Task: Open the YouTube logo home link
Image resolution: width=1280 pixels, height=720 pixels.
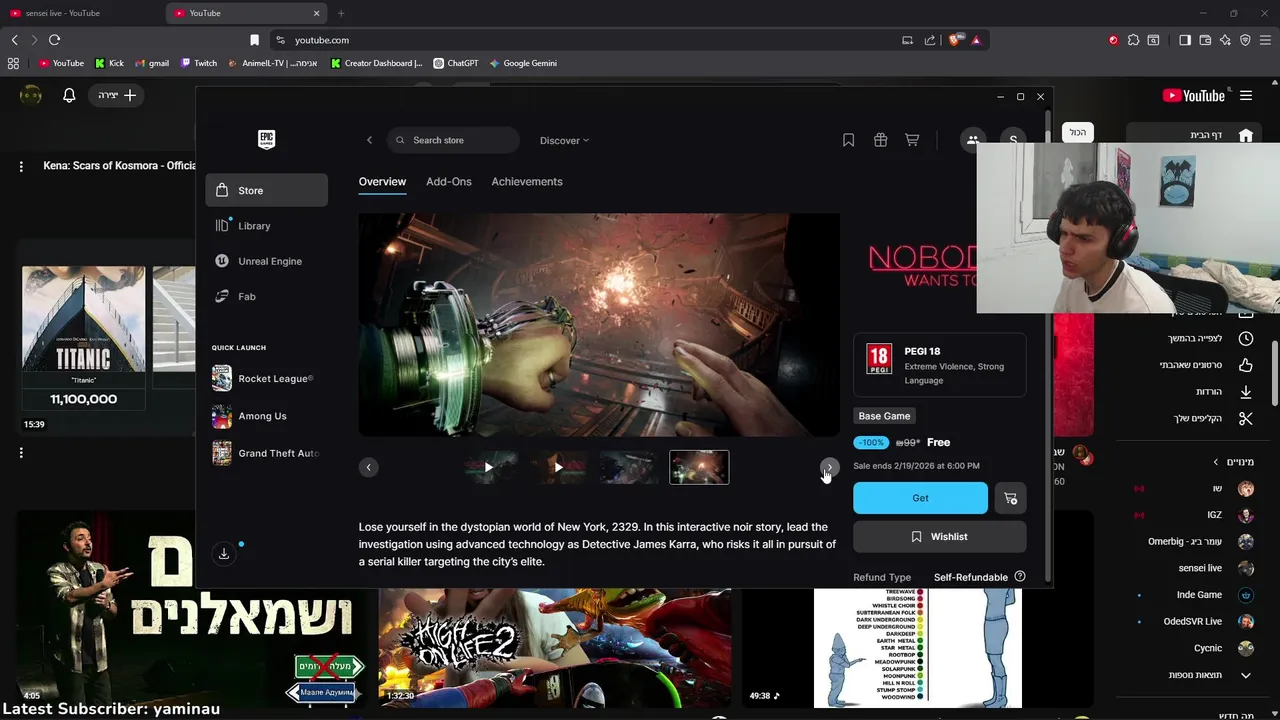Action: tap(1194, 96)
